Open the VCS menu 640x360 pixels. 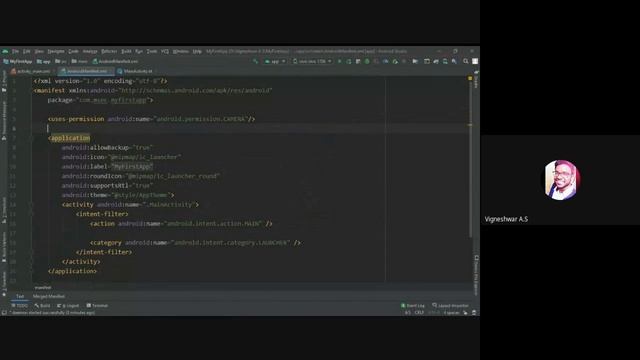pyautogui.click(x=165, y=51)
